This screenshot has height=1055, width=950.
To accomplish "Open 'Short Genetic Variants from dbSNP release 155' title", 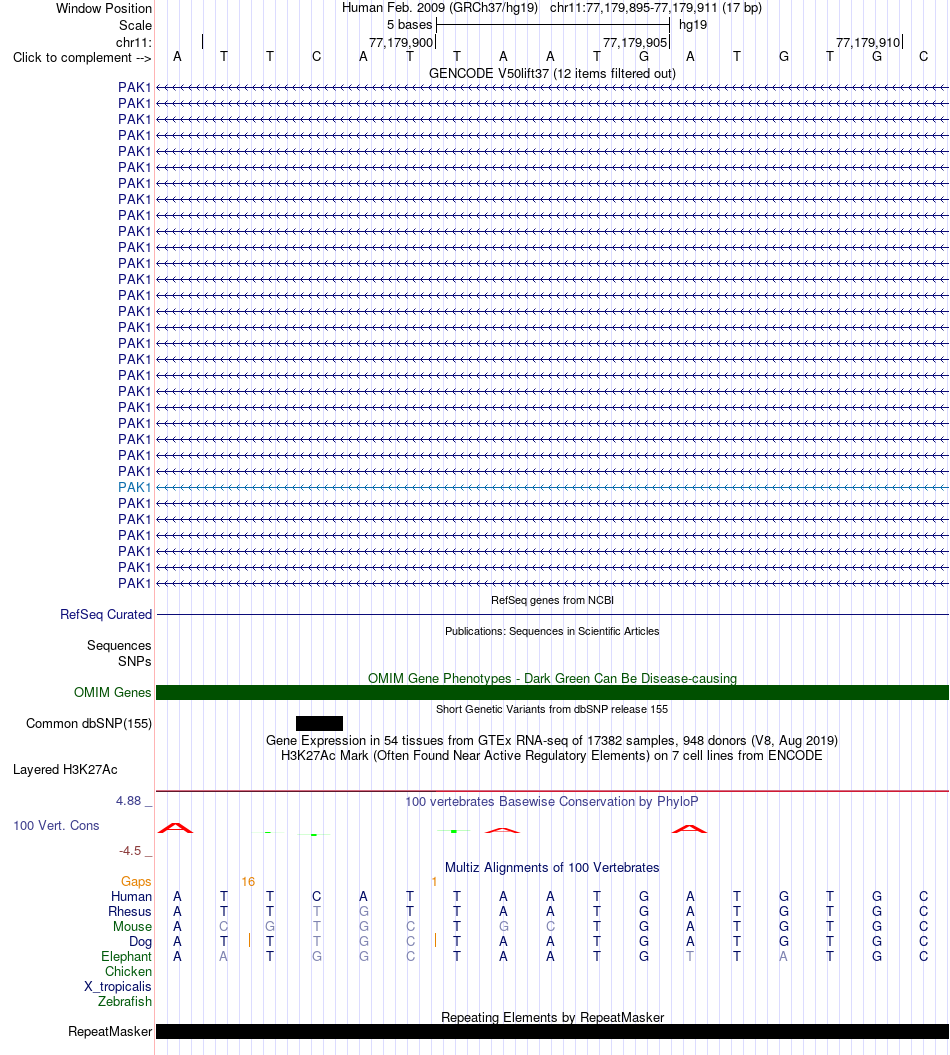I will [552, 709].
